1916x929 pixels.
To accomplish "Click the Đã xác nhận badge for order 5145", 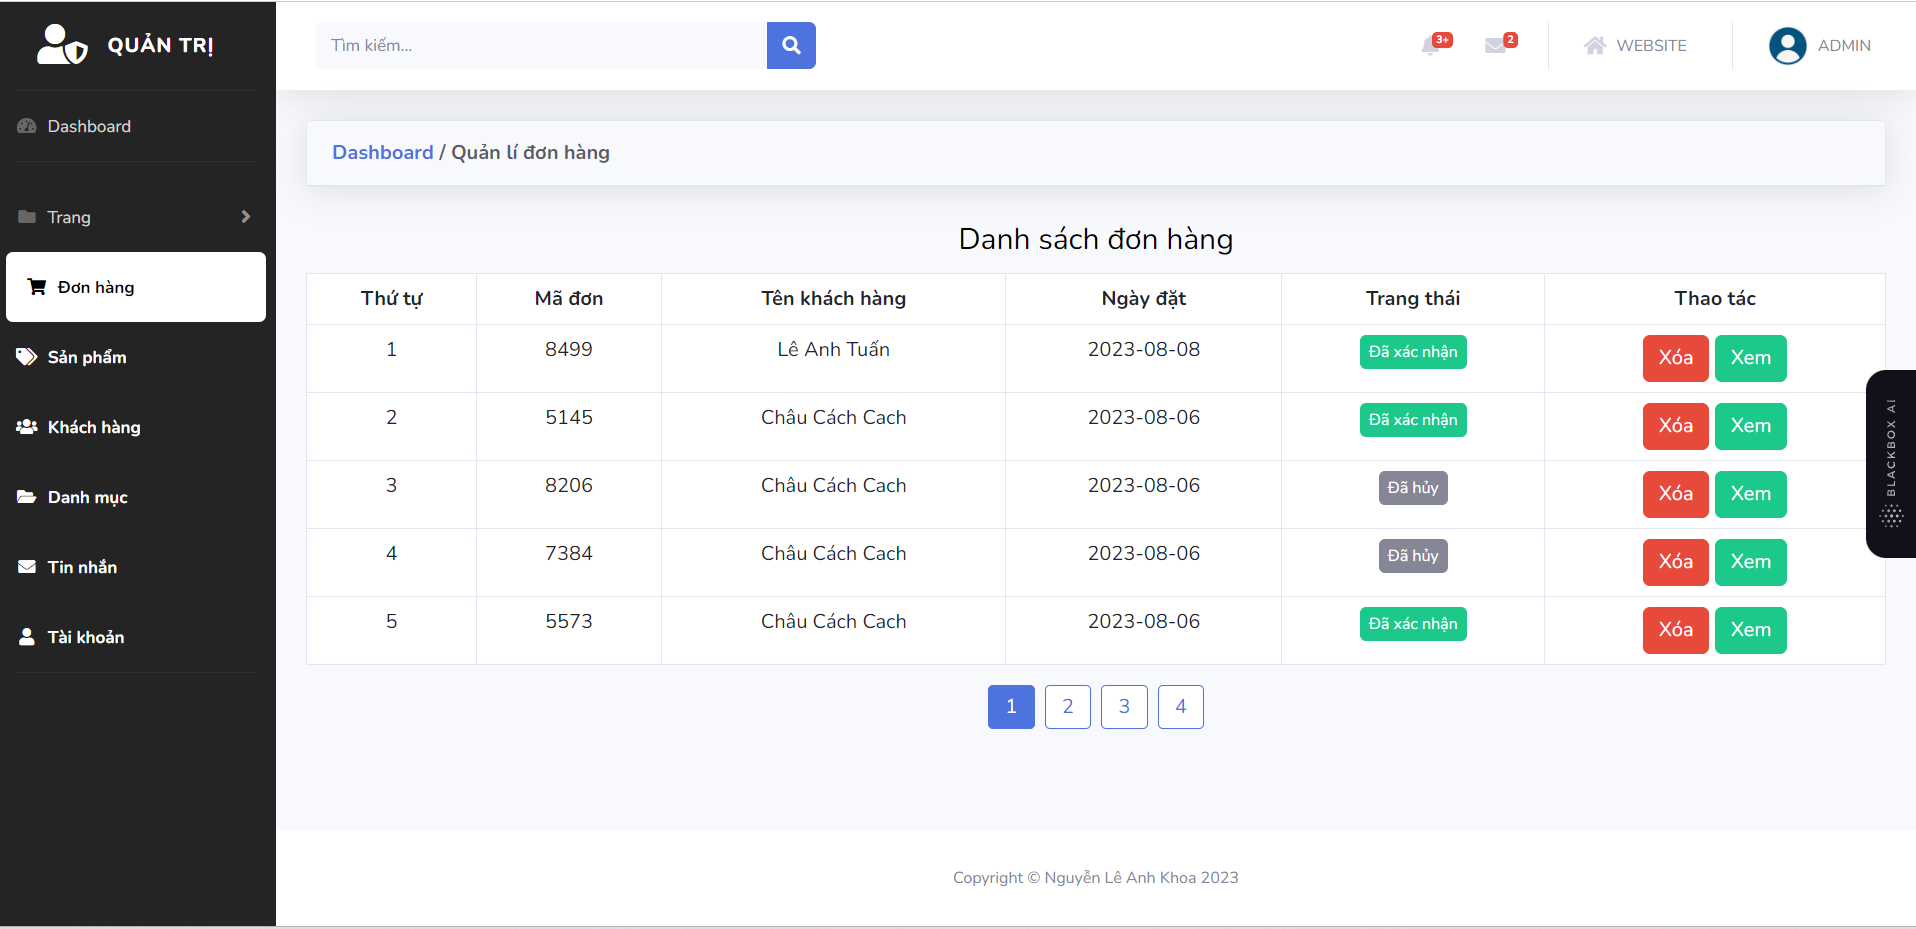I will (1413, 420).
